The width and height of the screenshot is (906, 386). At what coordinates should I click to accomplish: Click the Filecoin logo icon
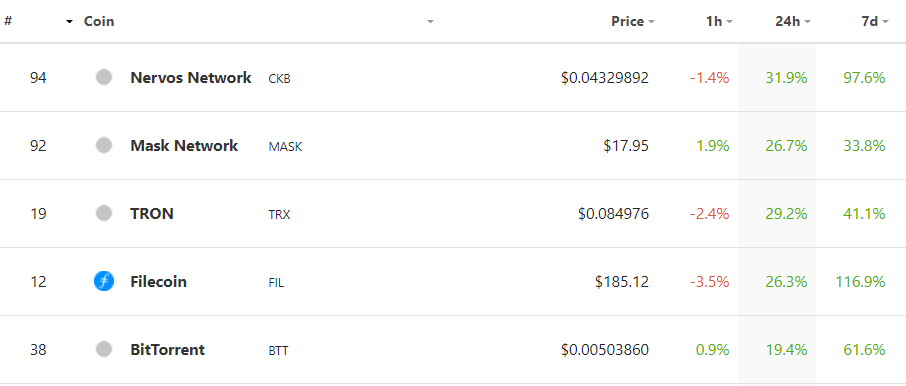pyautogui.click(x=103, y=281)
